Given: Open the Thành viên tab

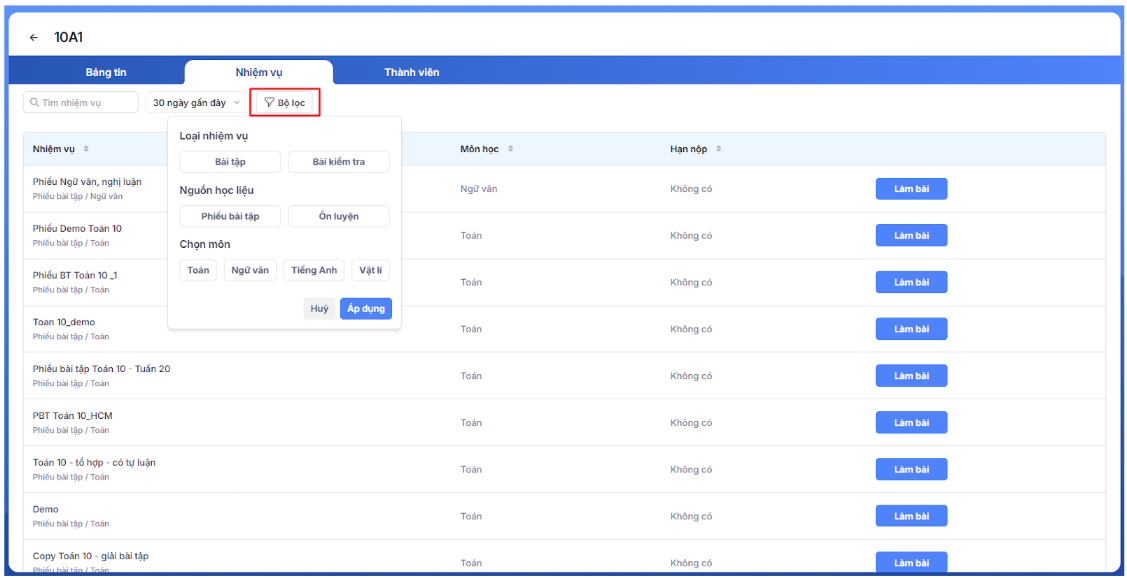Looking at the screenshot, I should pos(411,72).
